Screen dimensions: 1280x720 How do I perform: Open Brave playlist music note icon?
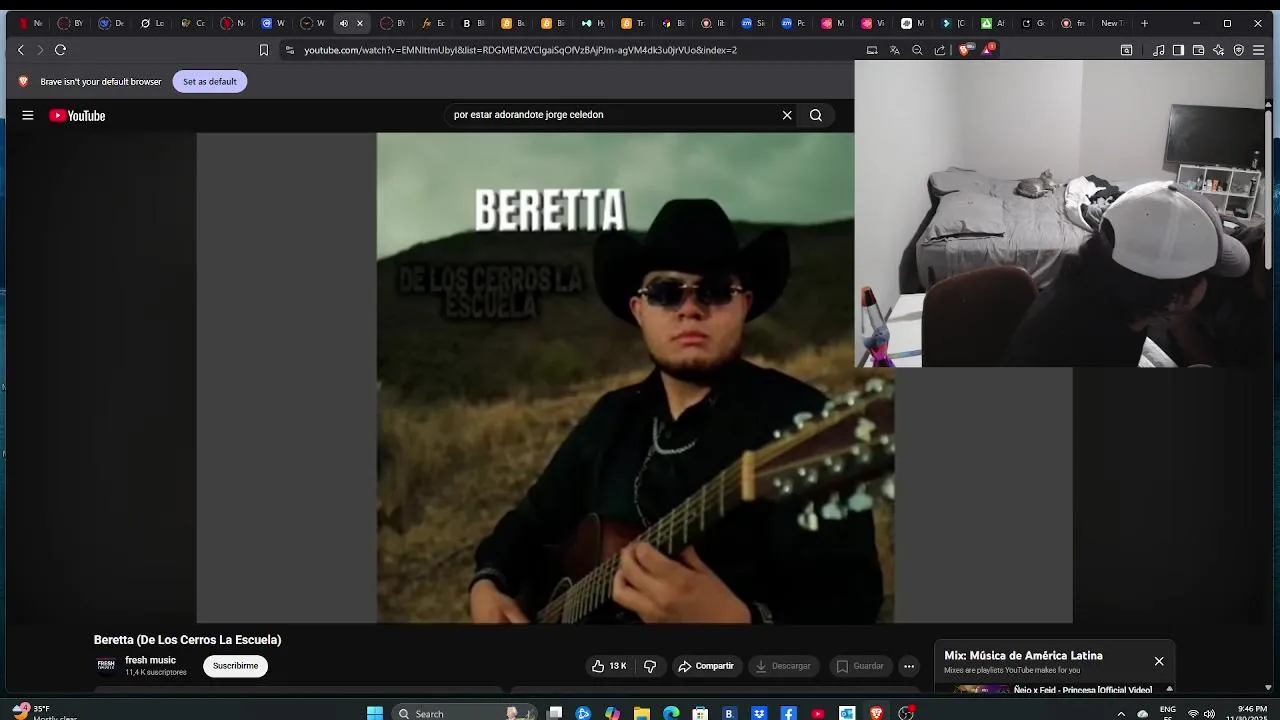pyautogui.click(x=1158, y=50)
